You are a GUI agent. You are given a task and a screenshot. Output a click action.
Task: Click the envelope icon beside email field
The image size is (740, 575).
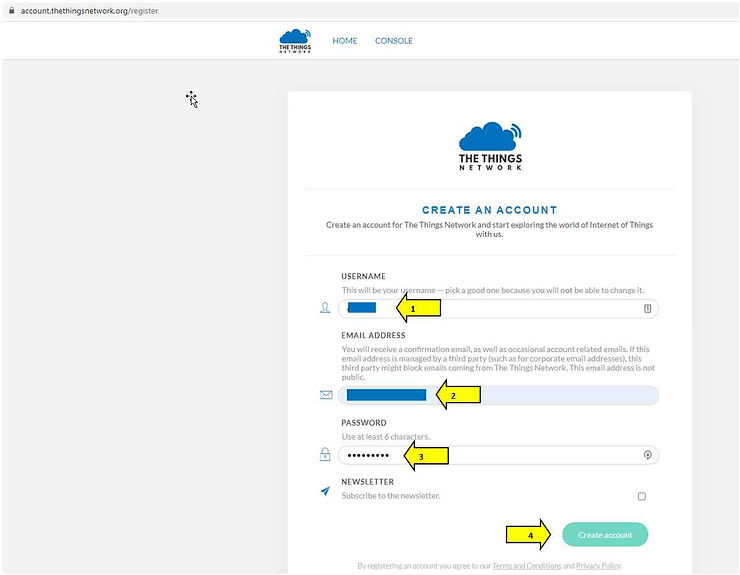pyautogui.click(x=326, y=395)
